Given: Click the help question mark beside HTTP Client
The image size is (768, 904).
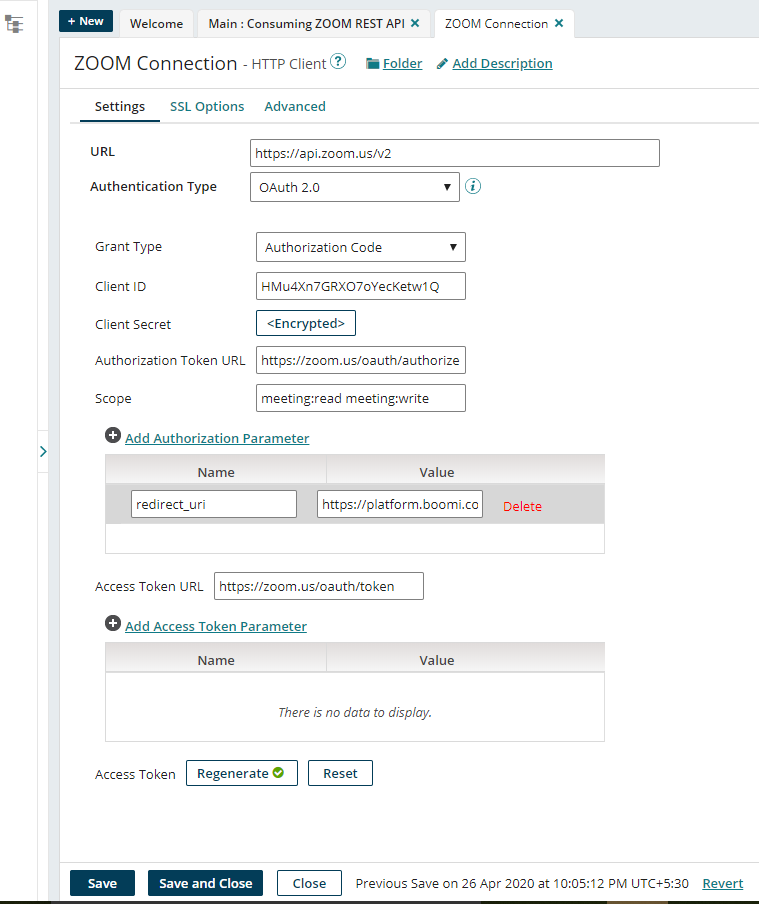Looking at the screenshot, I should 338,63.
